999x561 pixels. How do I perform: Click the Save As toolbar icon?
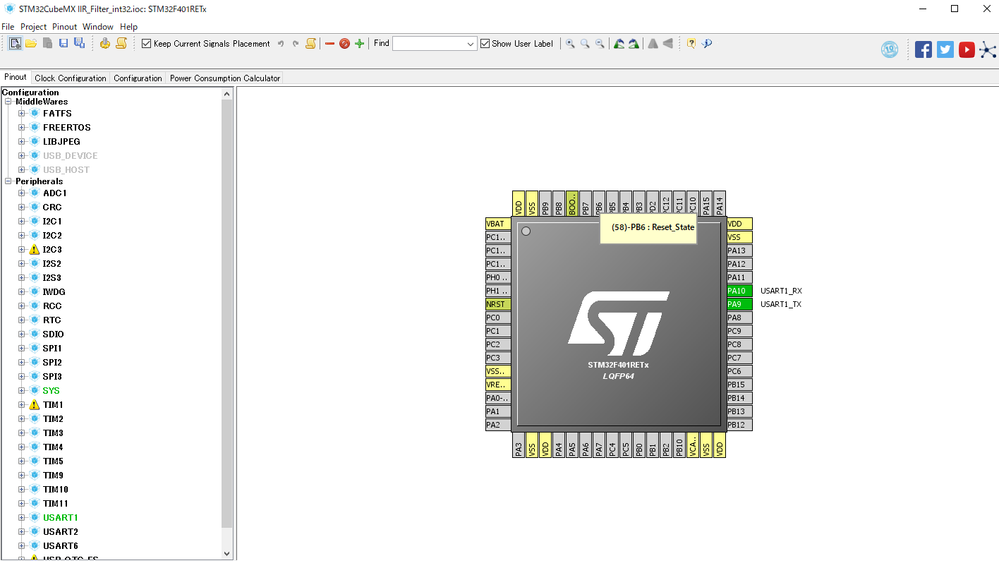(79, 43)
